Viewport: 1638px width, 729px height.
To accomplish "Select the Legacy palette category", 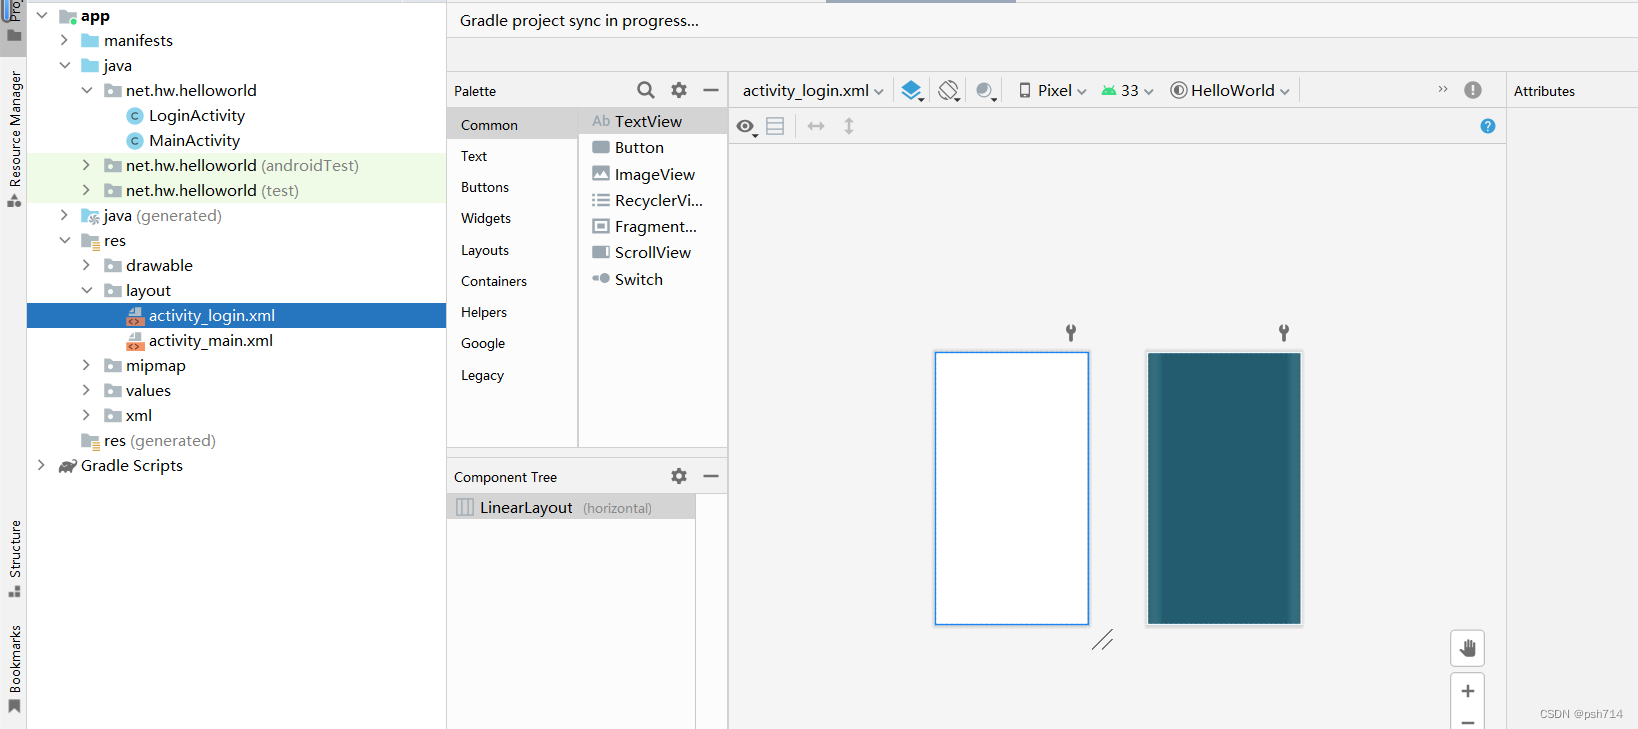I will pos(512,375).
